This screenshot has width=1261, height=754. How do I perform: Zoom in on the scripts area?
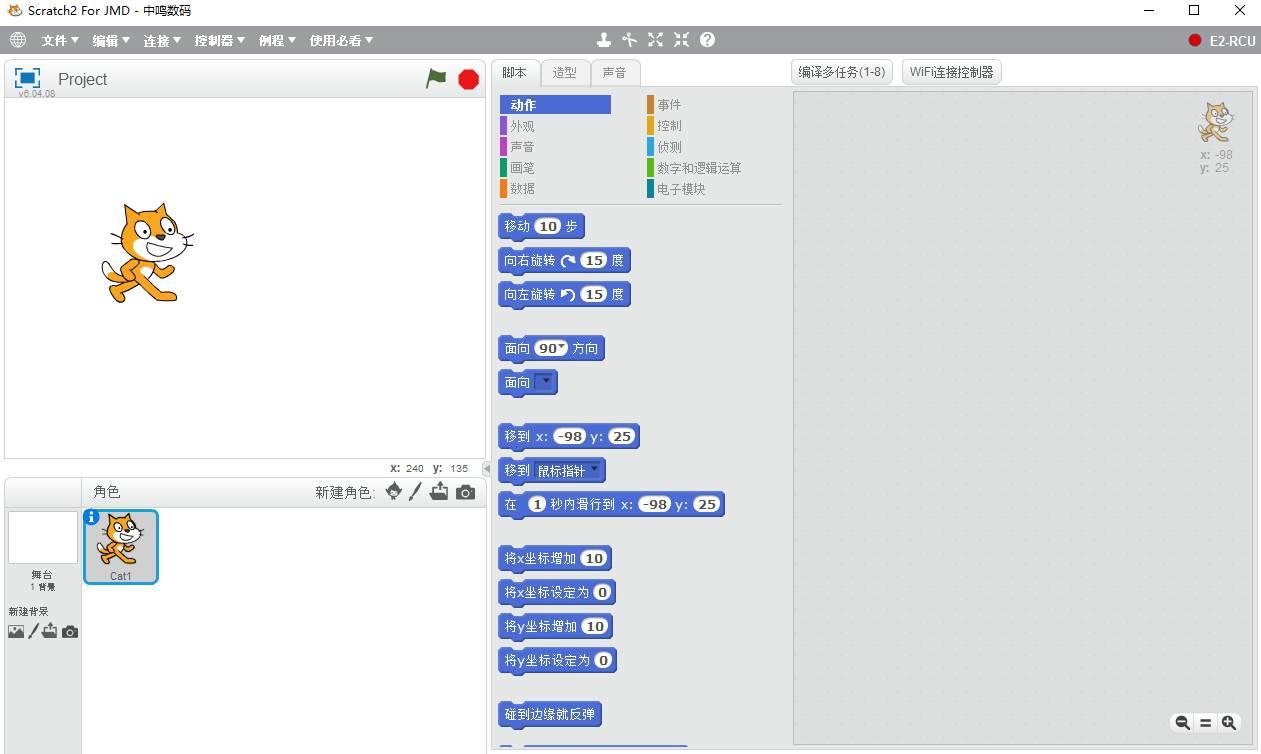pos(1229,722)
